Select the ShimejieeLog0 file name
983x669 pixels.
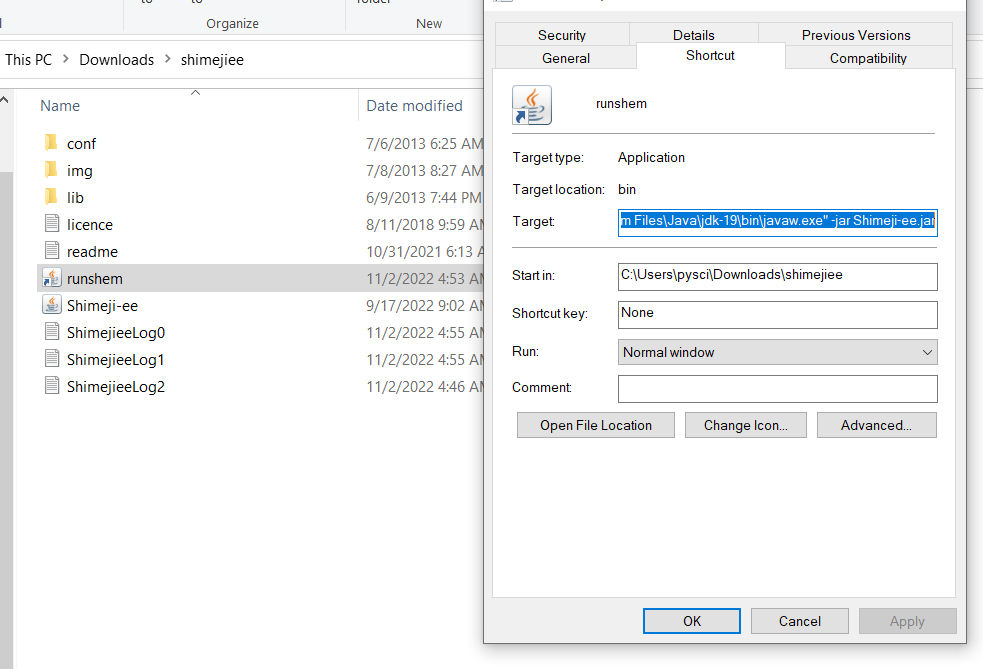coord(116,332)
